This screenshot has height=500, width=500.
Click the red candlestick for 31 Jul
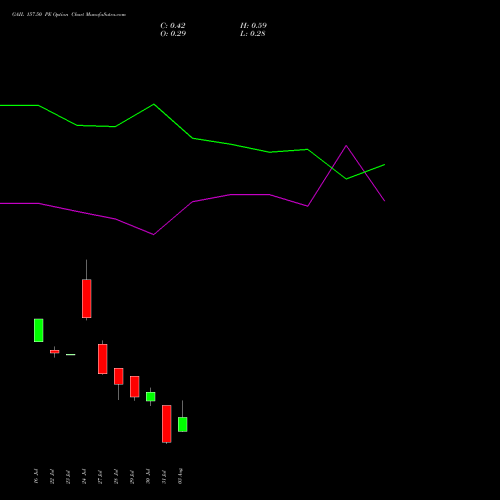(167, 424)
